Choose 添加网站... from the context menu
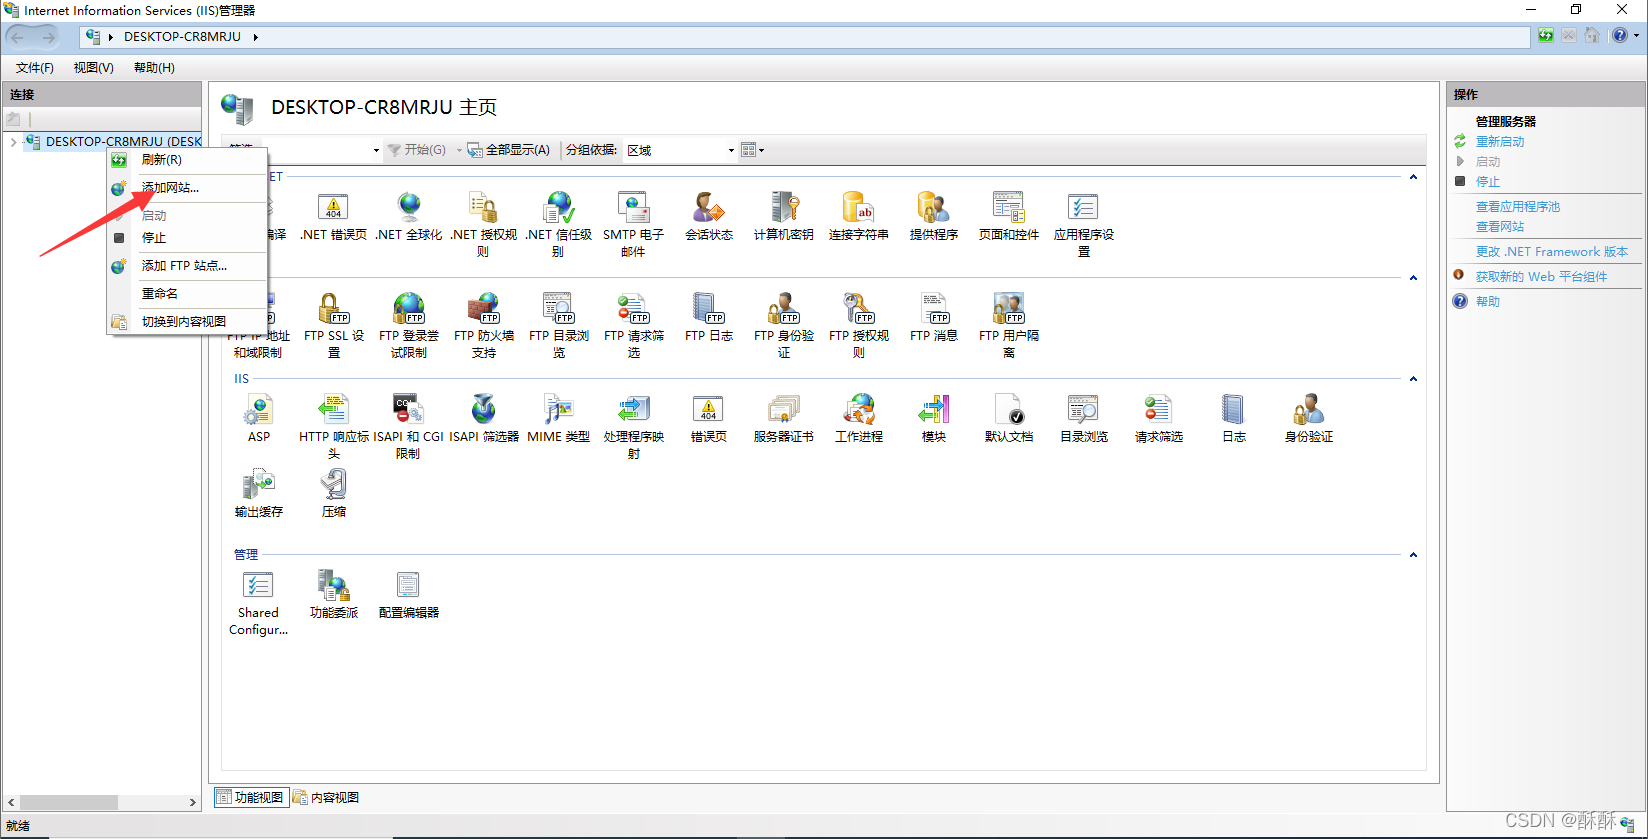Viewport: 1648px width, 839px height. [x=187, y=188]
